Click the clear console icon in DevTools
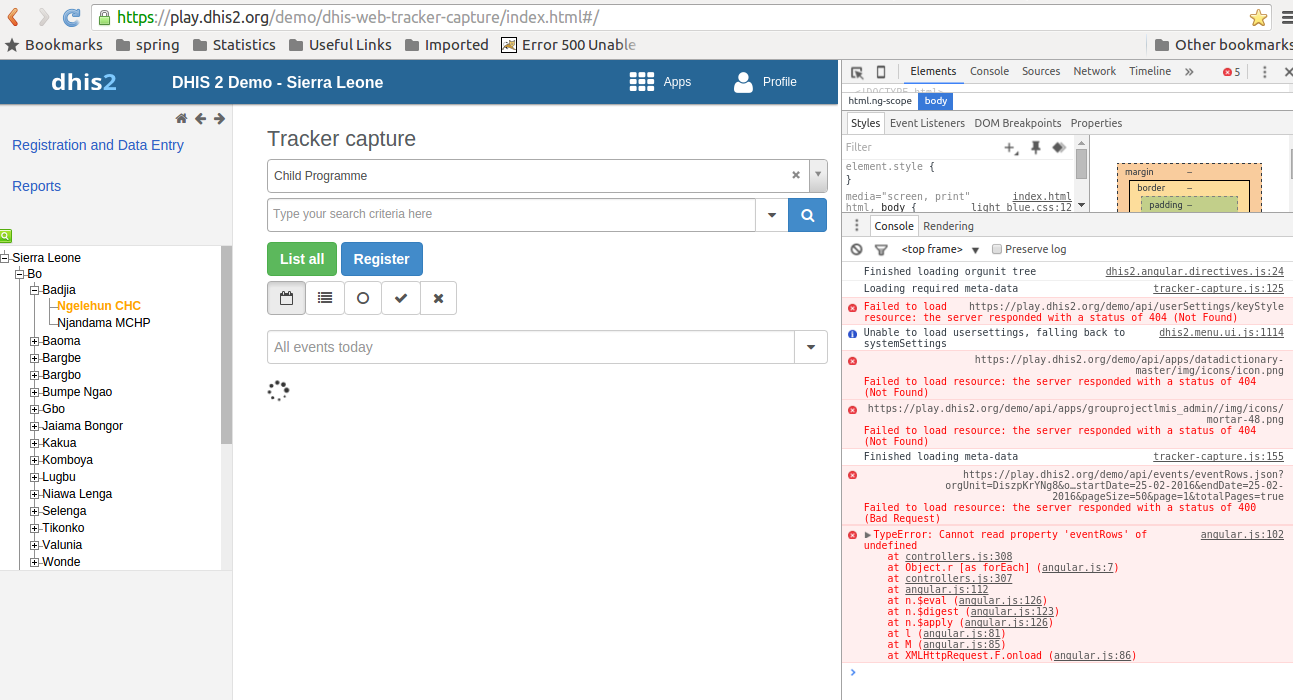This screenshot has width=1293, height=700. 856,249
